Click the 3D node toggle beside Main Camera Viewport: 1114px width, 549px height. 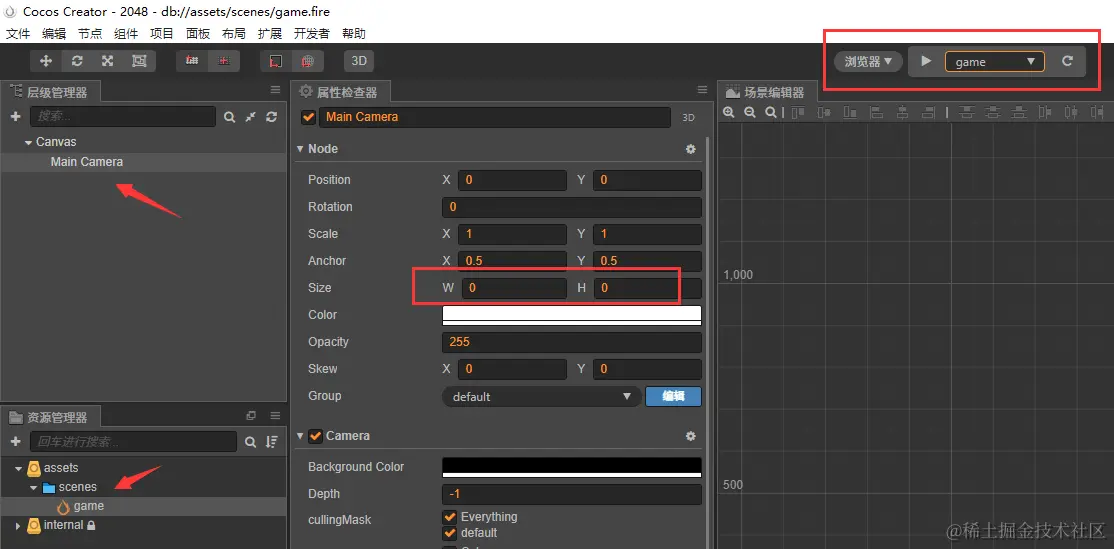coord(688,118)
